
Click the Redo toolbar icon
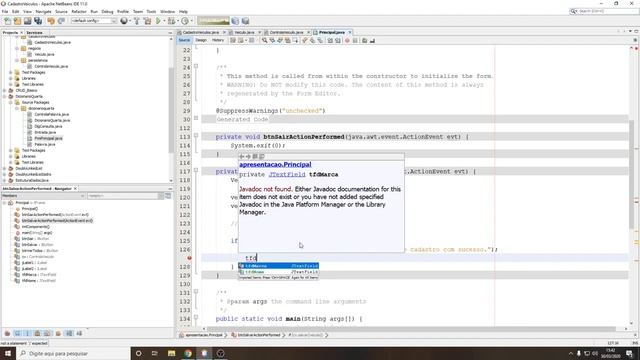(x=61, y=21)
